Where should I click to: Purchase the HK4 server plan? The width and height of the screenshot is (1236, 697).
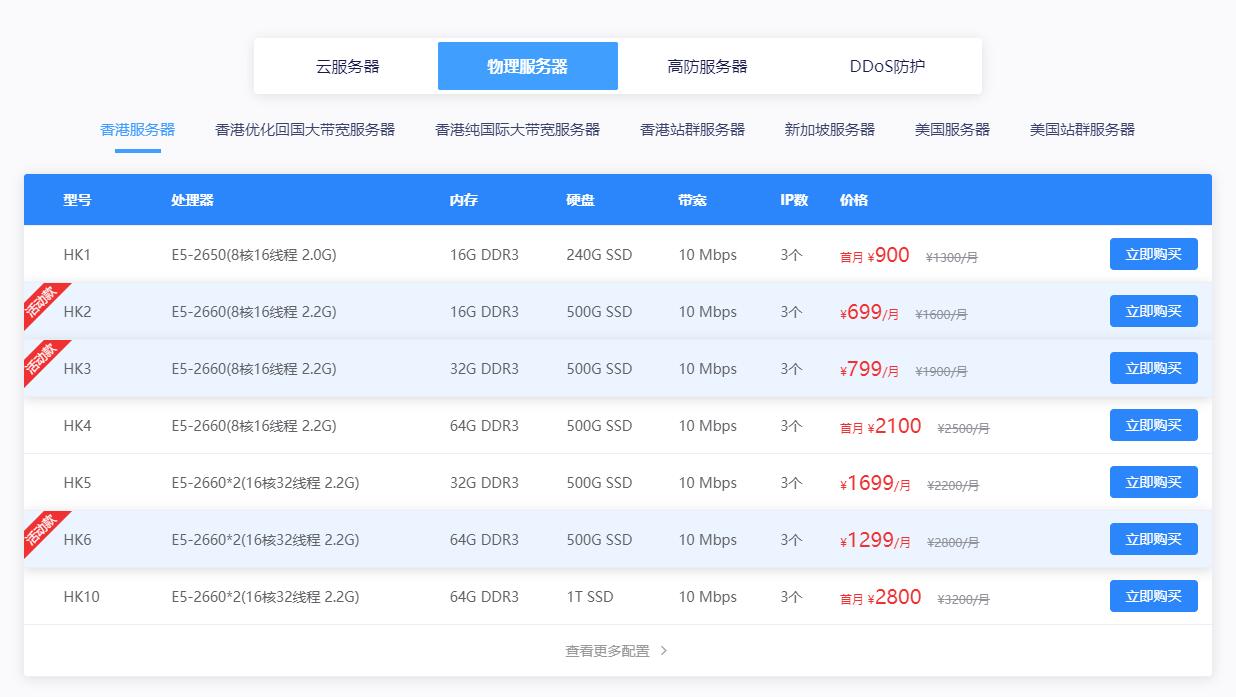[x=1153, y=425]
